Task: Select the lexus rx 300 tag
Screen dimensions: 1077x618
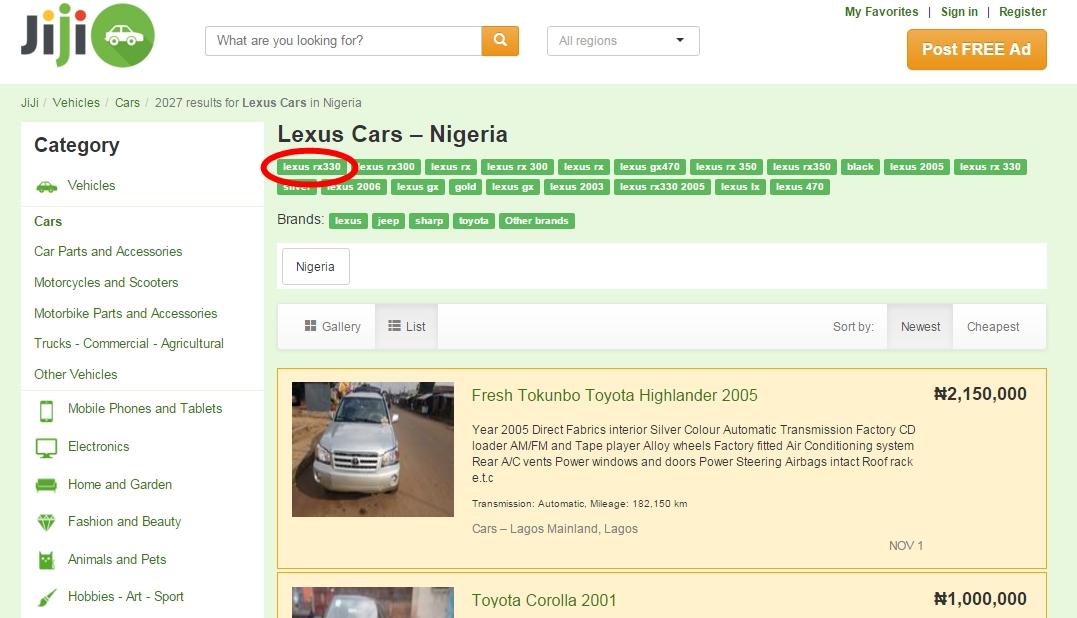Action: [517, 167]
